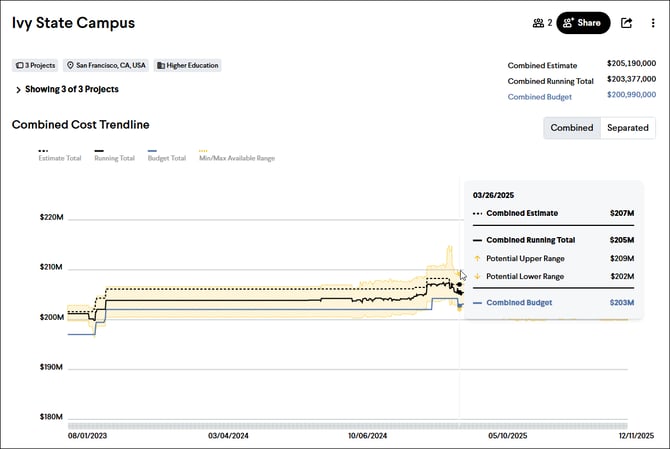Viewport: 670px width, 449px height.
Task: Open the collaborators count icon
Action: pyautogui.click(x=543, y=22)
